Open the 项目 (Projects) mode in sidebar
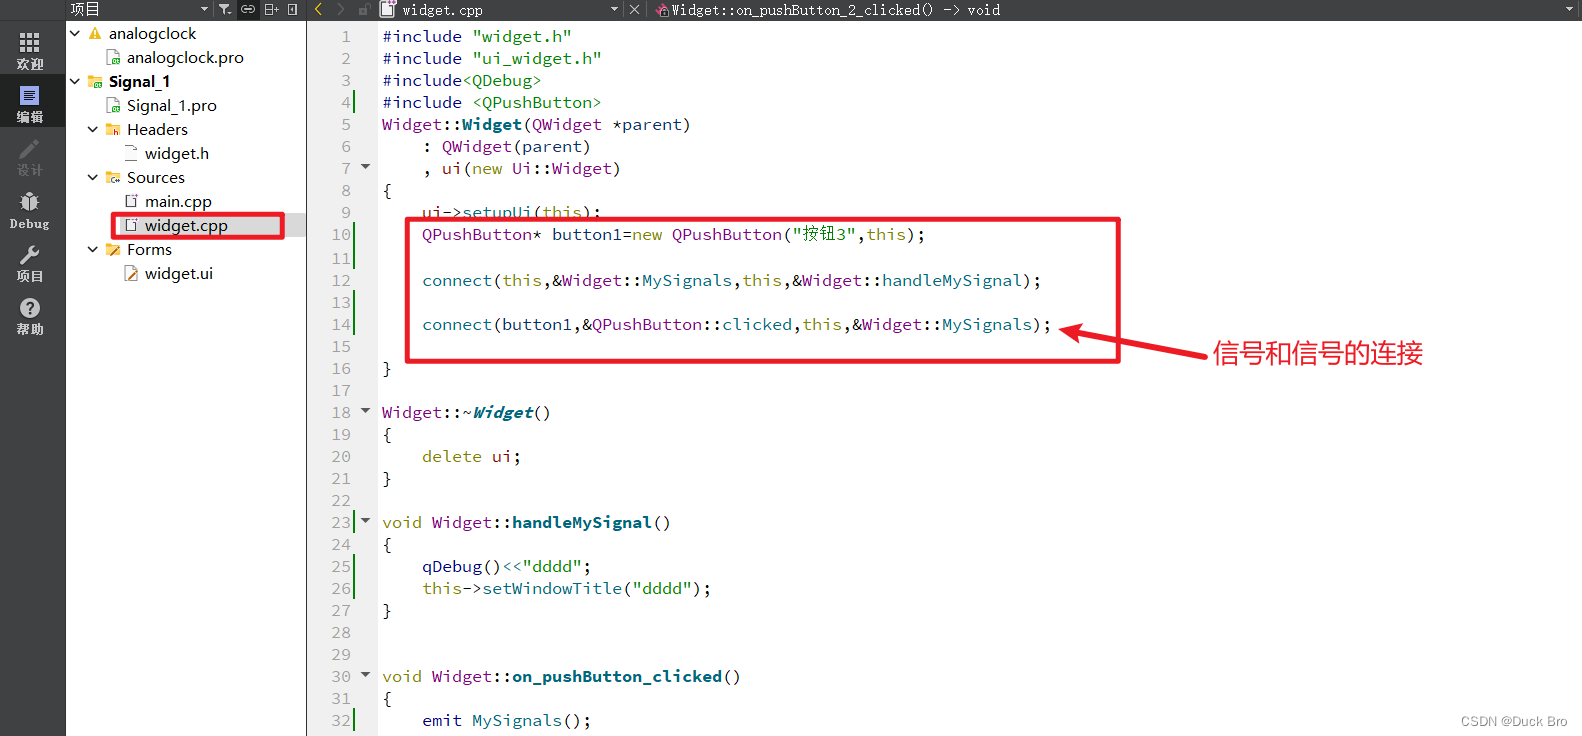1582x736 pixels. coord(30,264)
